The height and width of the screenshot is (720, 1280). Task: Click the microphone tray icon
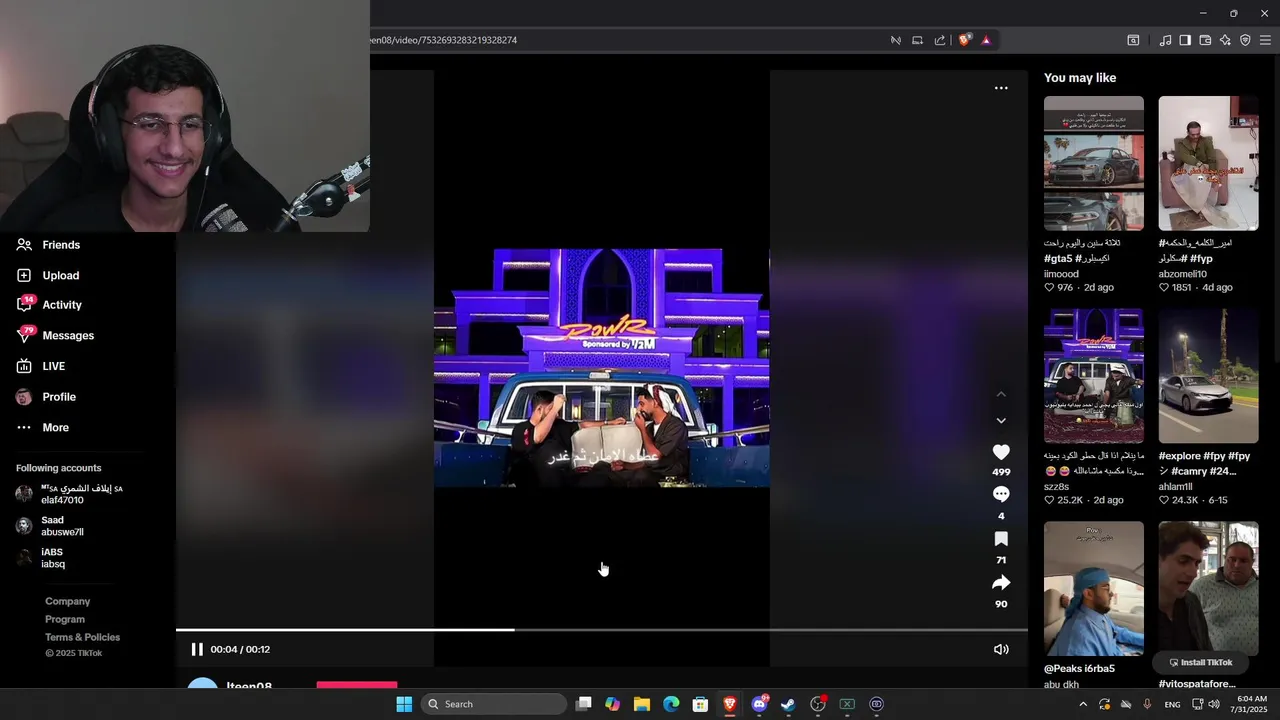[1147, 704]
